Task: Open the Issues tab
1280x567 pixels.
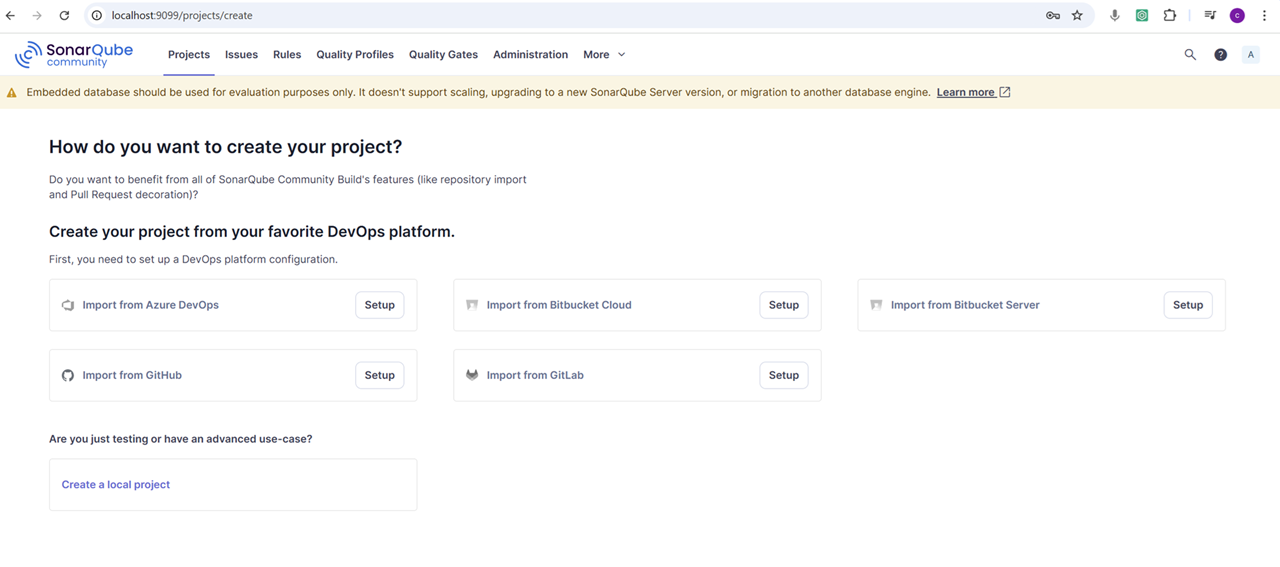Action: pyautogui.click(x=241, y=55)
